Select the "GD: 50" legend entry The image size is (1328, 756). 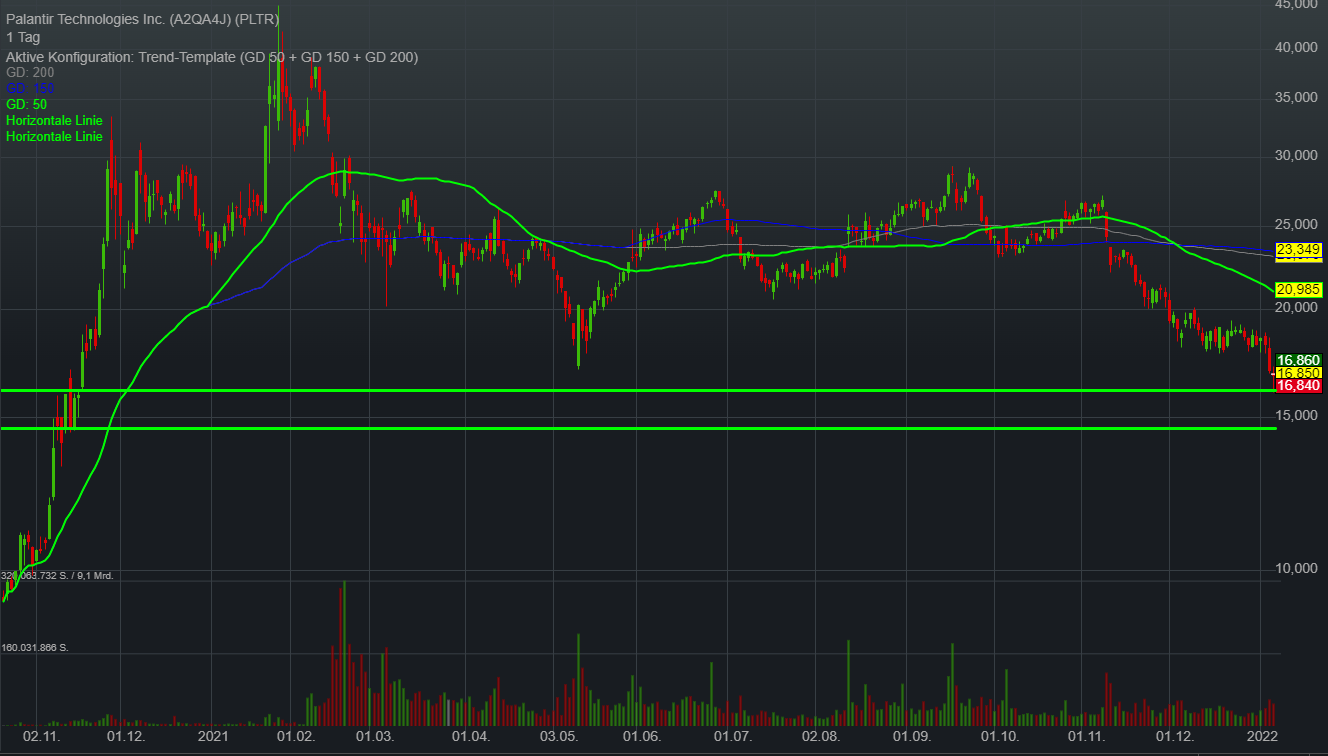coord(26,105)
